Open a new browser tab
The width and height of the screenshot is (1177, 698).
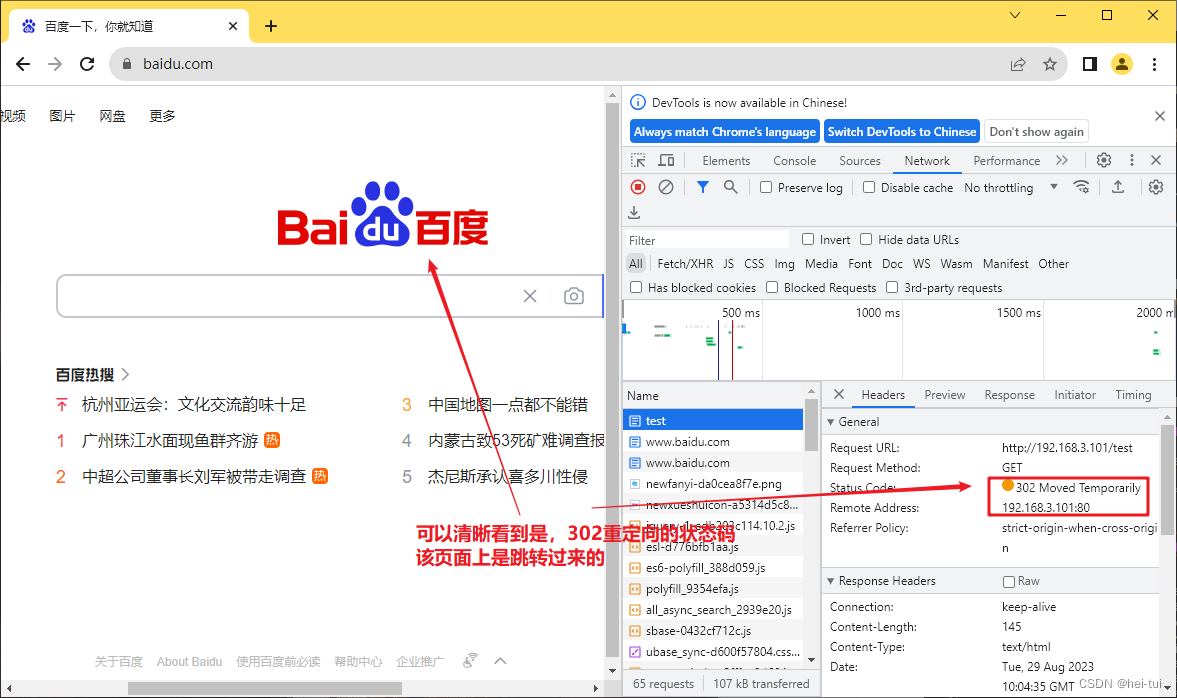click(x=271, y=26)
